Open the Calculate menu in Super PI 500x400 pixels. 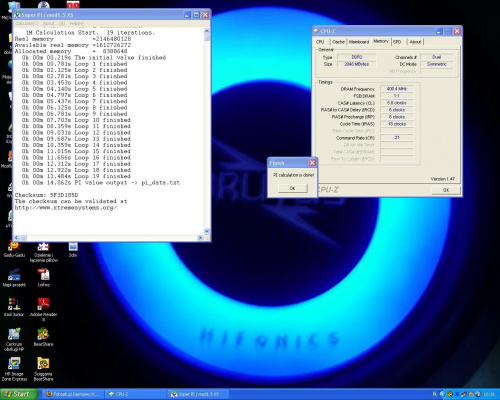pos(27,23)
